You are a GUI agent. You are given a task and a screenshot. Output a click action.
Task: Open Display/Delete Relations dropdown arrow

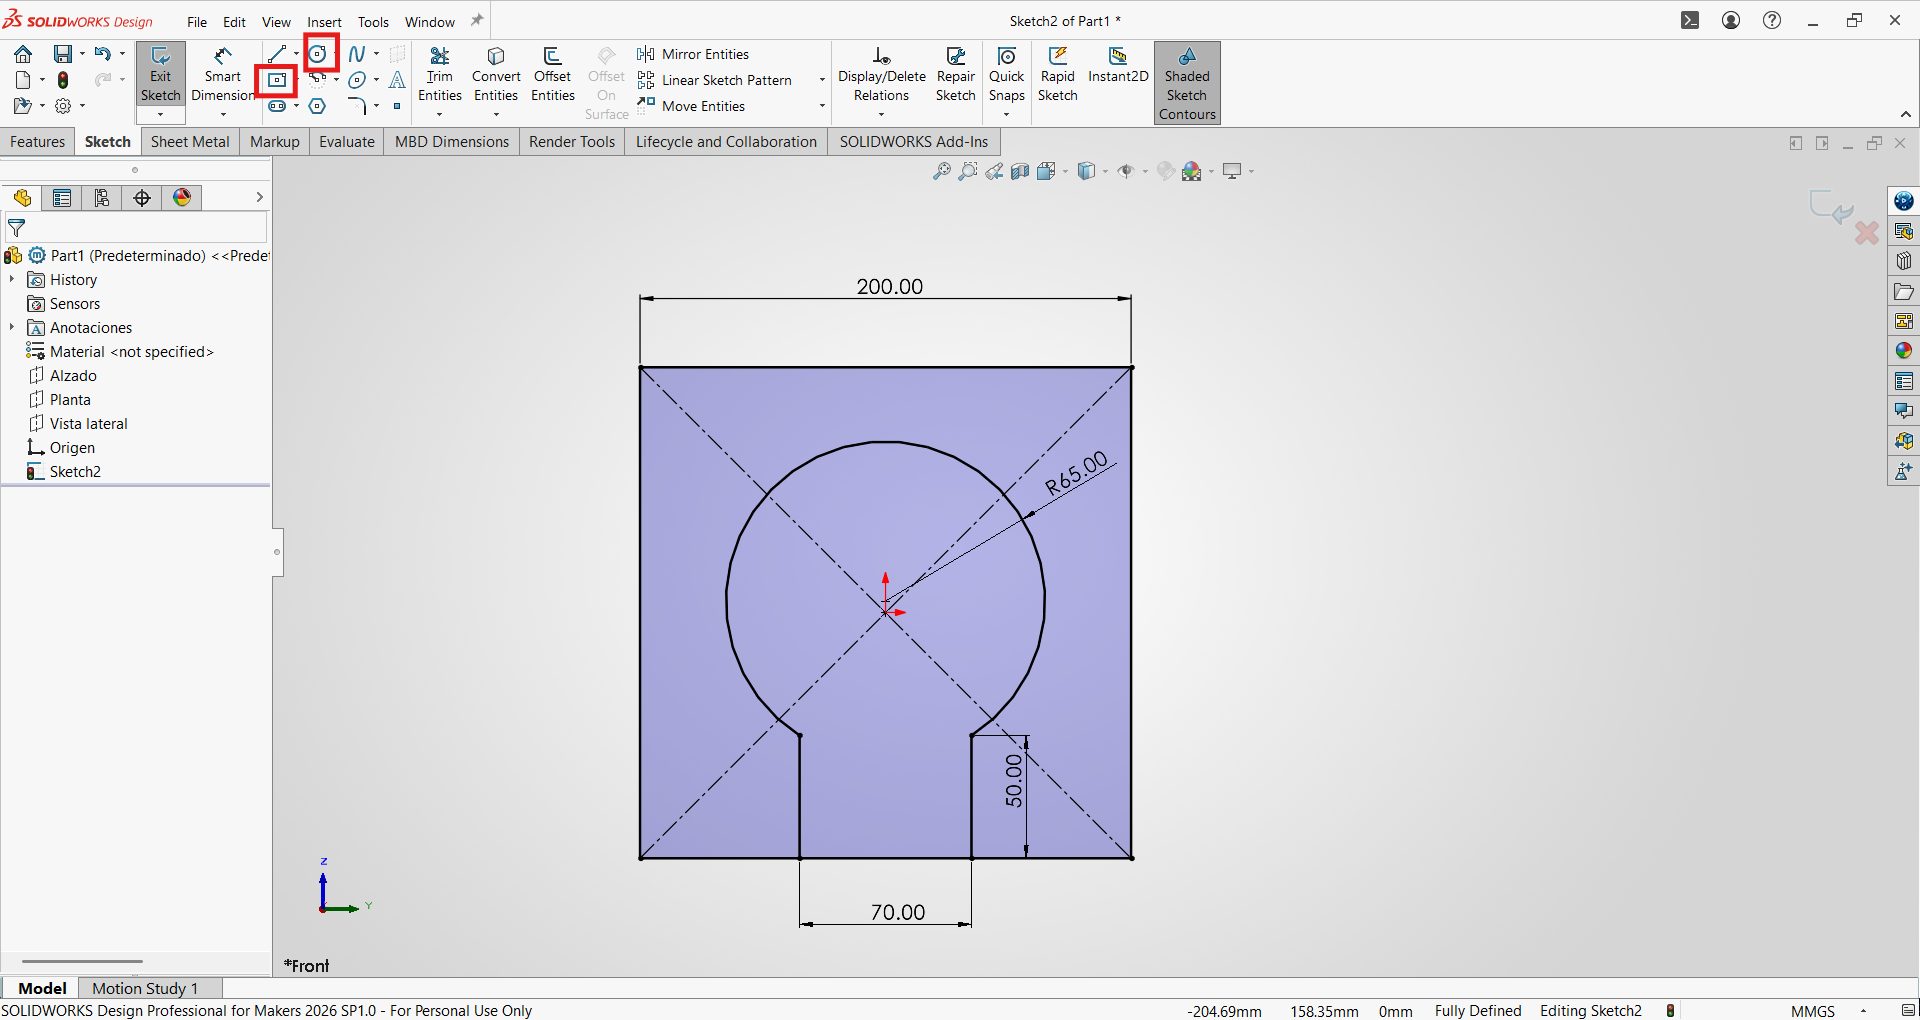pos(881,114)
